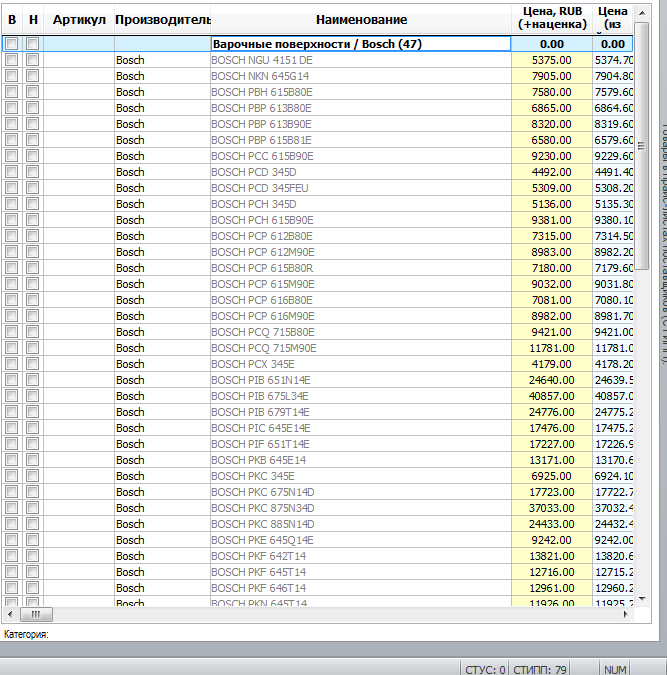Select the BOSCH PIB 675L34E name cell
Image resolution: width=667 pixels, height=675 pixels.
[x=361, y=396]
